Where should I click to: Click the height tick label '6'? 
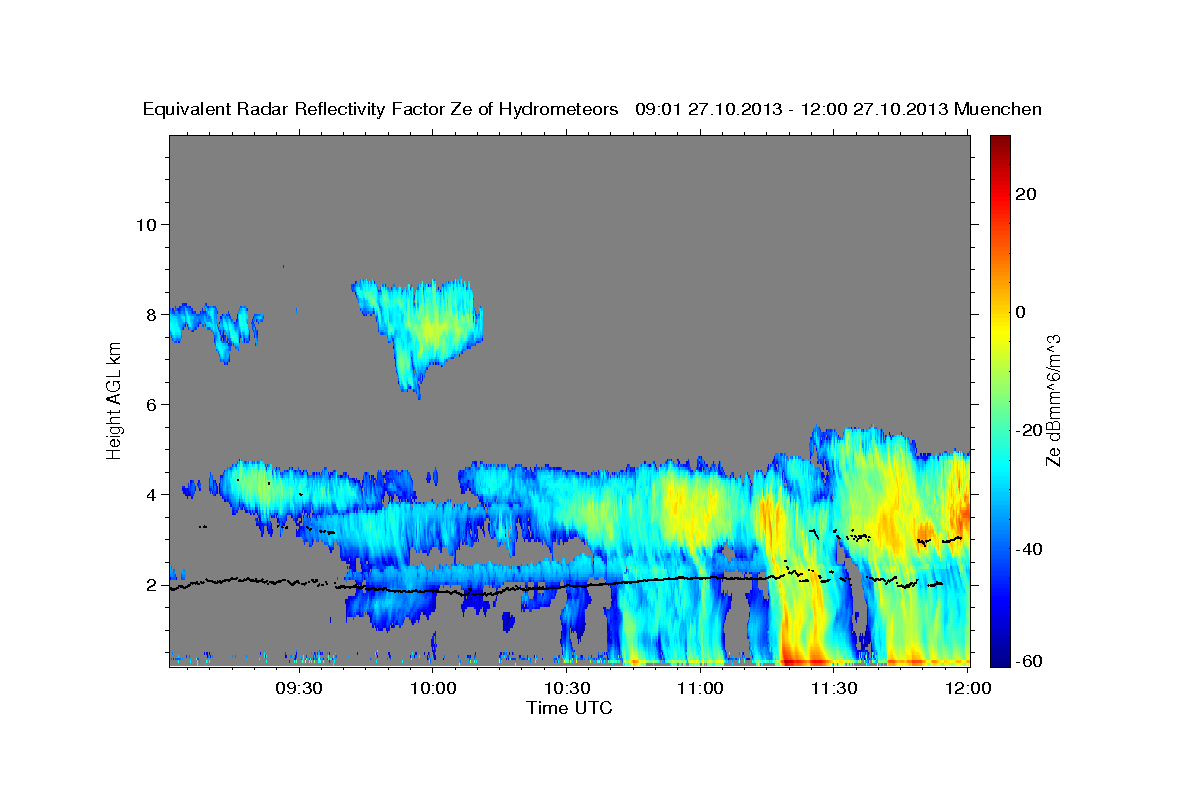click(x=151, y=404)
